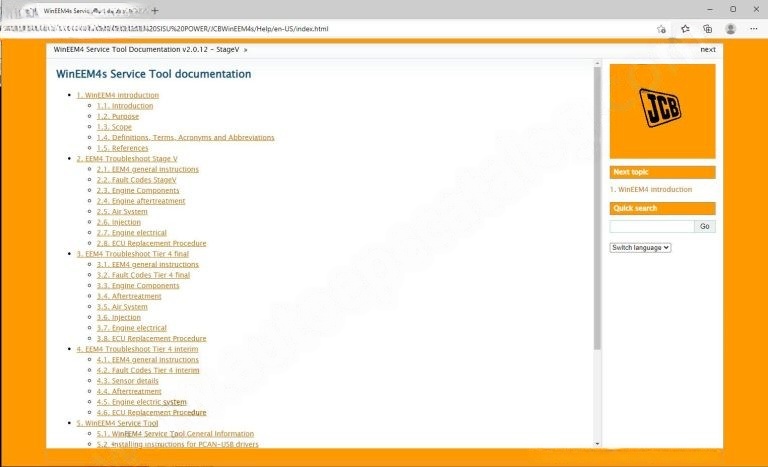
Task: Open 3.4. Aftertreatment
Action: tap(129, 296)
